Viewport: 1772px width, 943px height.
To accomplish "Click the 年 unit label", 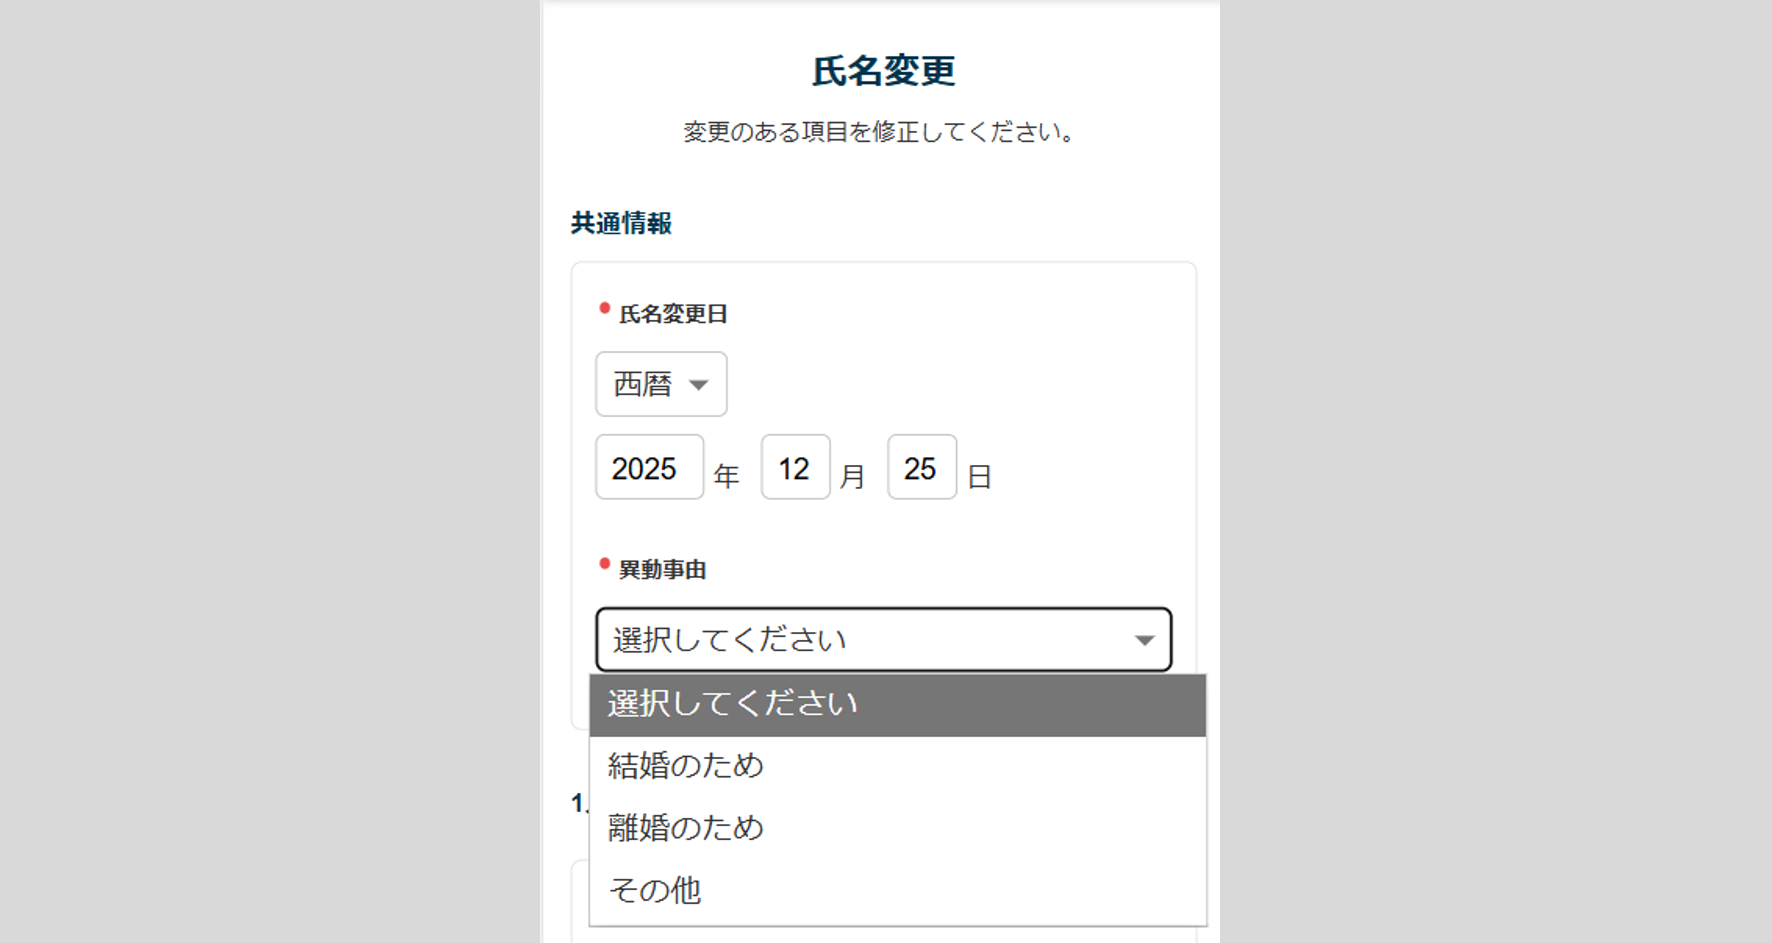I will (x=726, y=476).
